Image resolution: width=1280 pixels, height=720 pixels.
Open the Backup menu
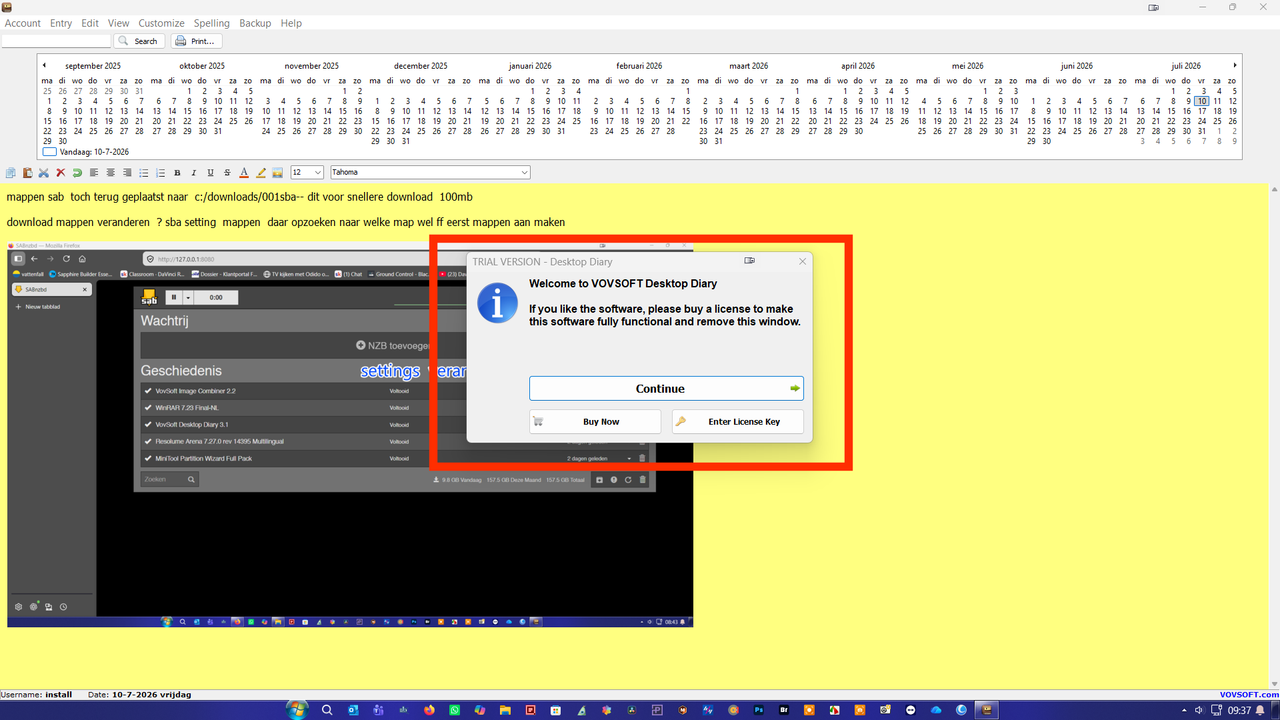pyautogui.click(x=255, y=23)
